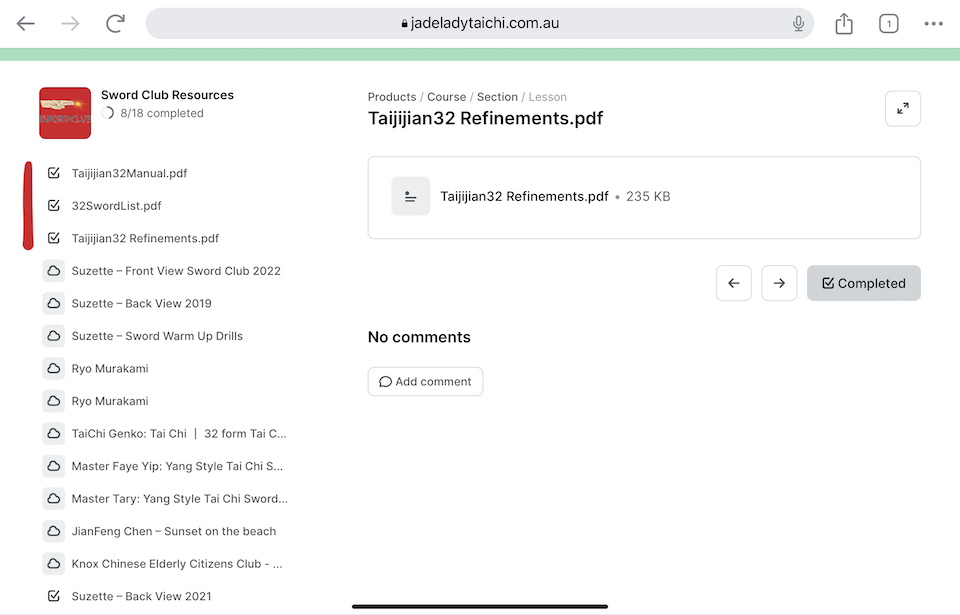Screen dimensions: 960x615
Task: Toggle checkbox beside 32SwordList.pdf
Action: coord(54,206)
